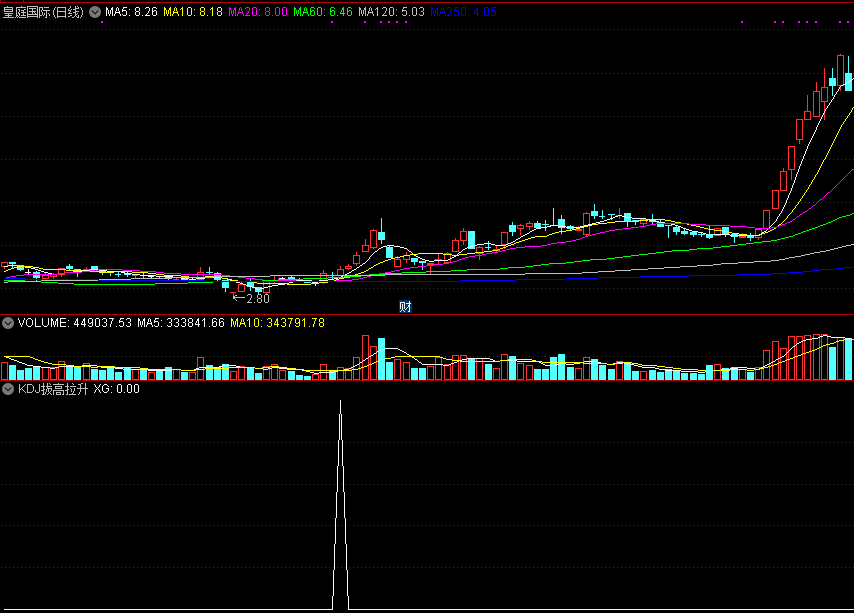Expand the main chart indicator dropdown arrow

click(x=95, y=12)
